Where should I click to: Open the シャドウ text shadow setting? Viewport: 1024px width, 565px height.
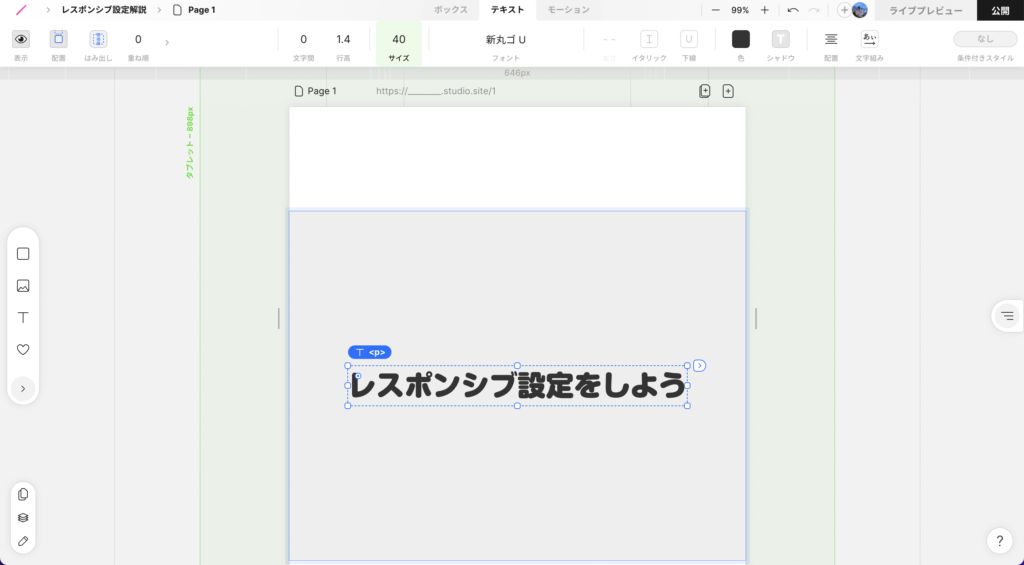[x=780, y=39]
